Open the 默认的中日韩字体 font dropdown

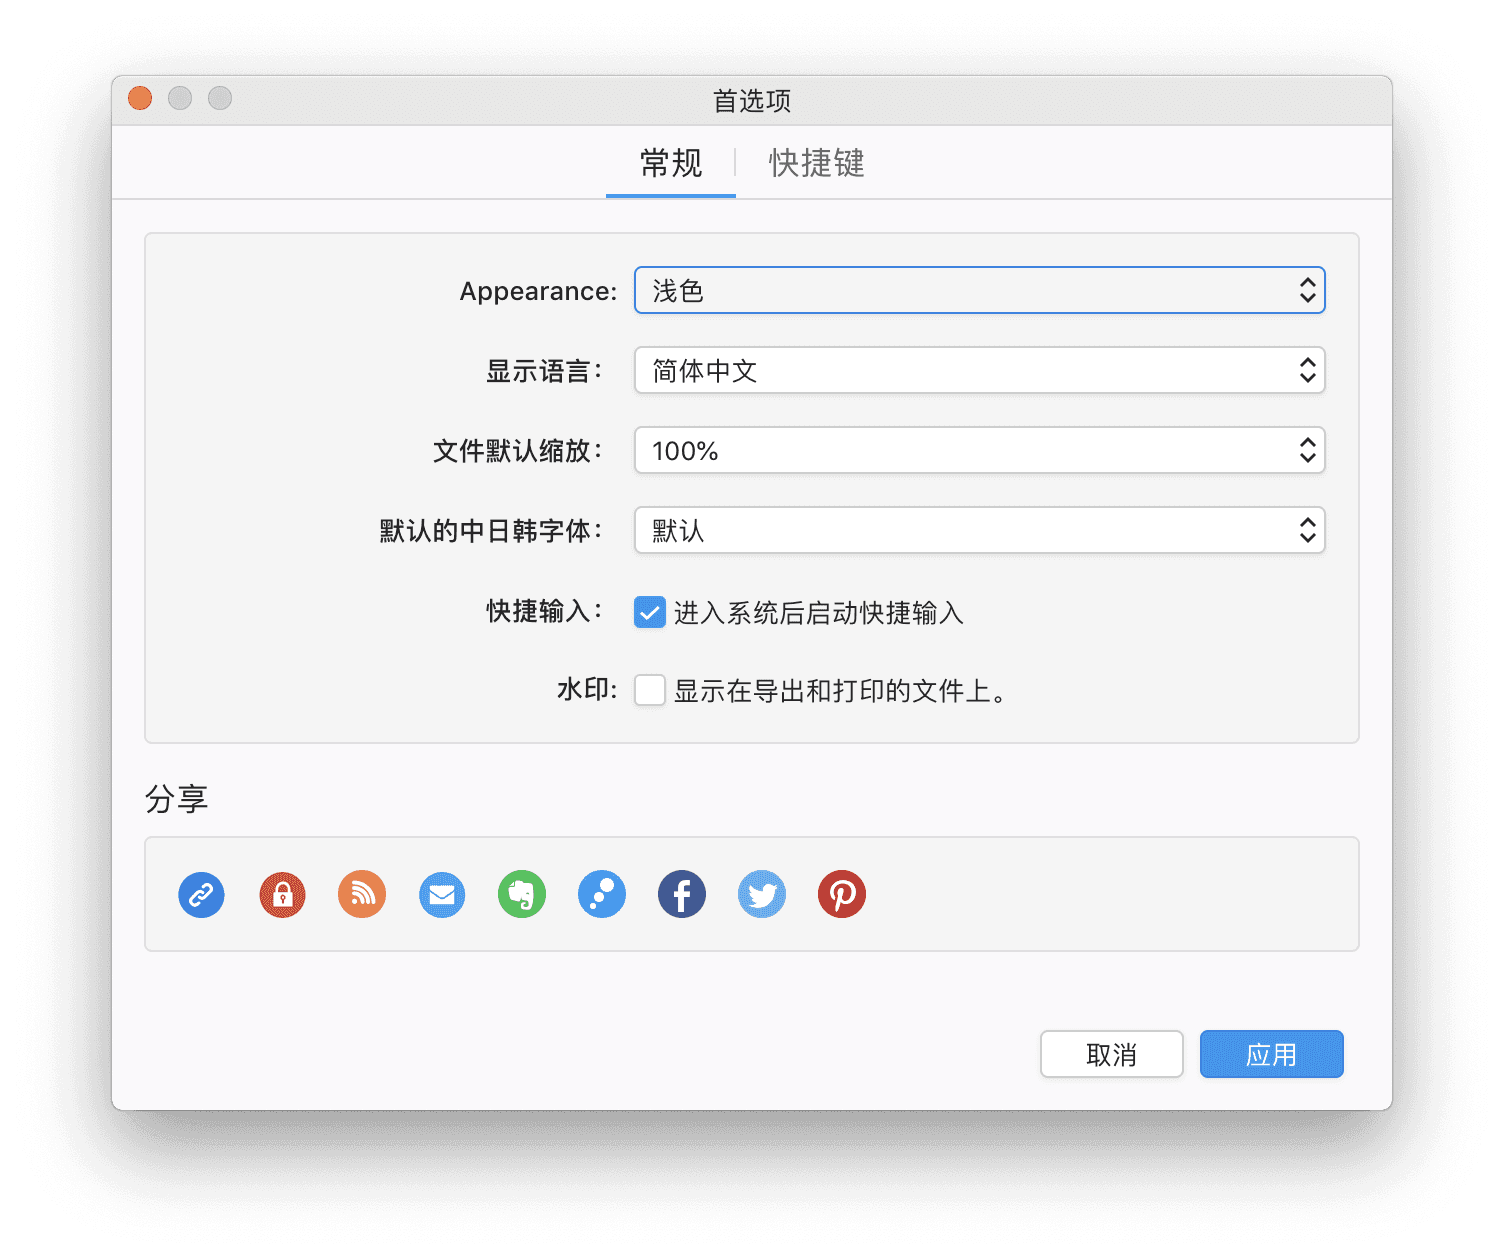[979, 530]
